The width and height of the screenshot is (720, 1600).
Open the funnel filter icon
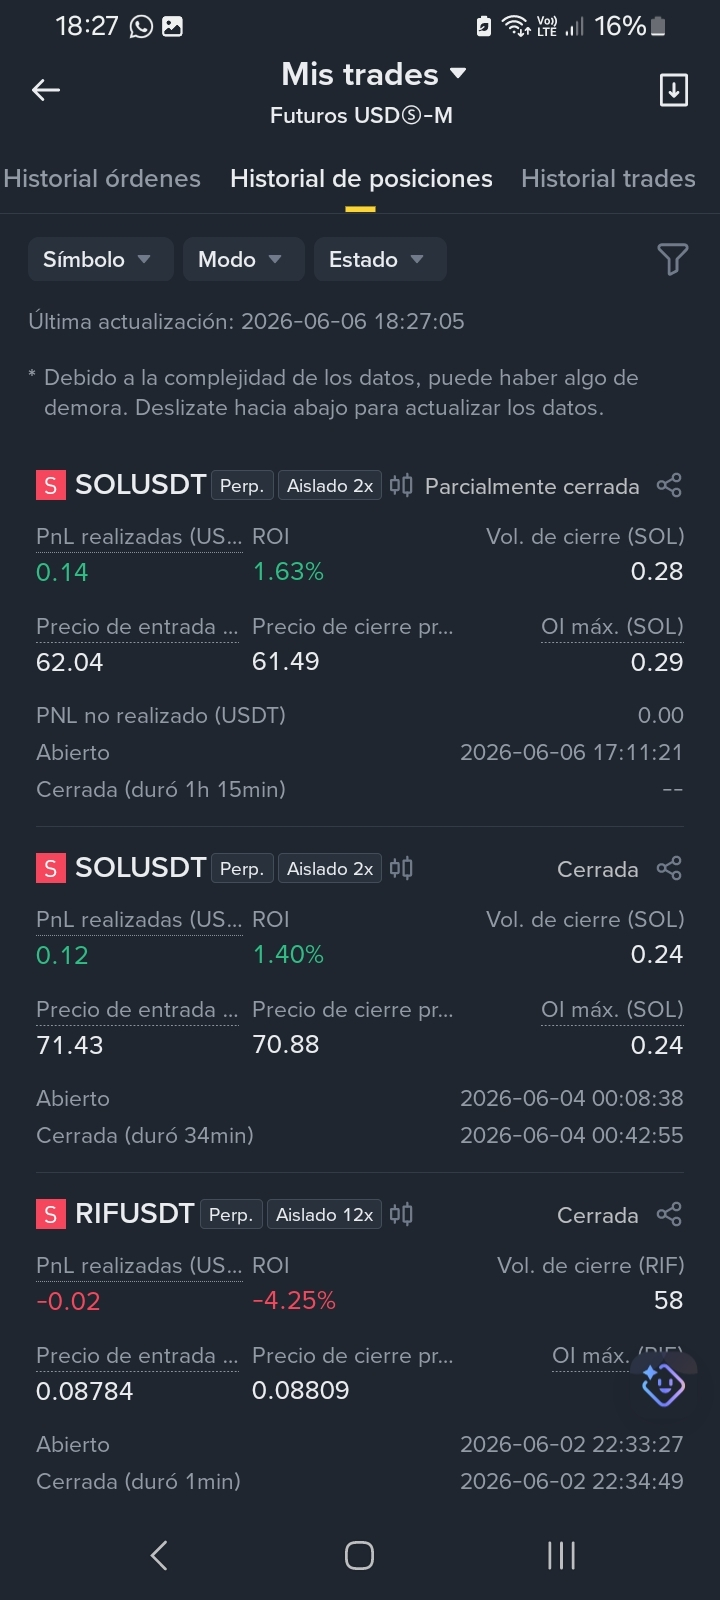click(672, 259)
